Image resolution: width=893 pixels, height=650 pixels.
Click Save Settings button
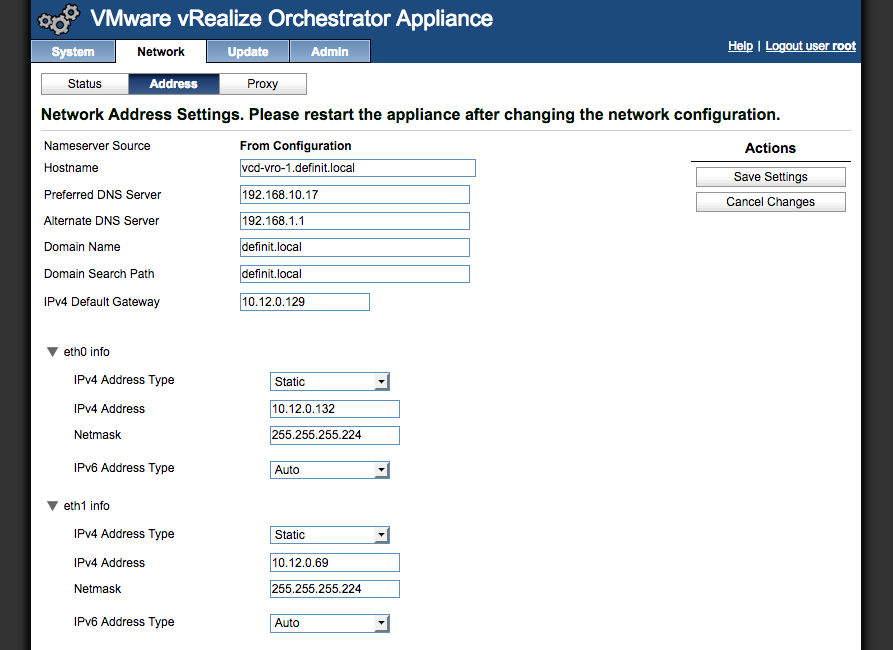(771, 177)
